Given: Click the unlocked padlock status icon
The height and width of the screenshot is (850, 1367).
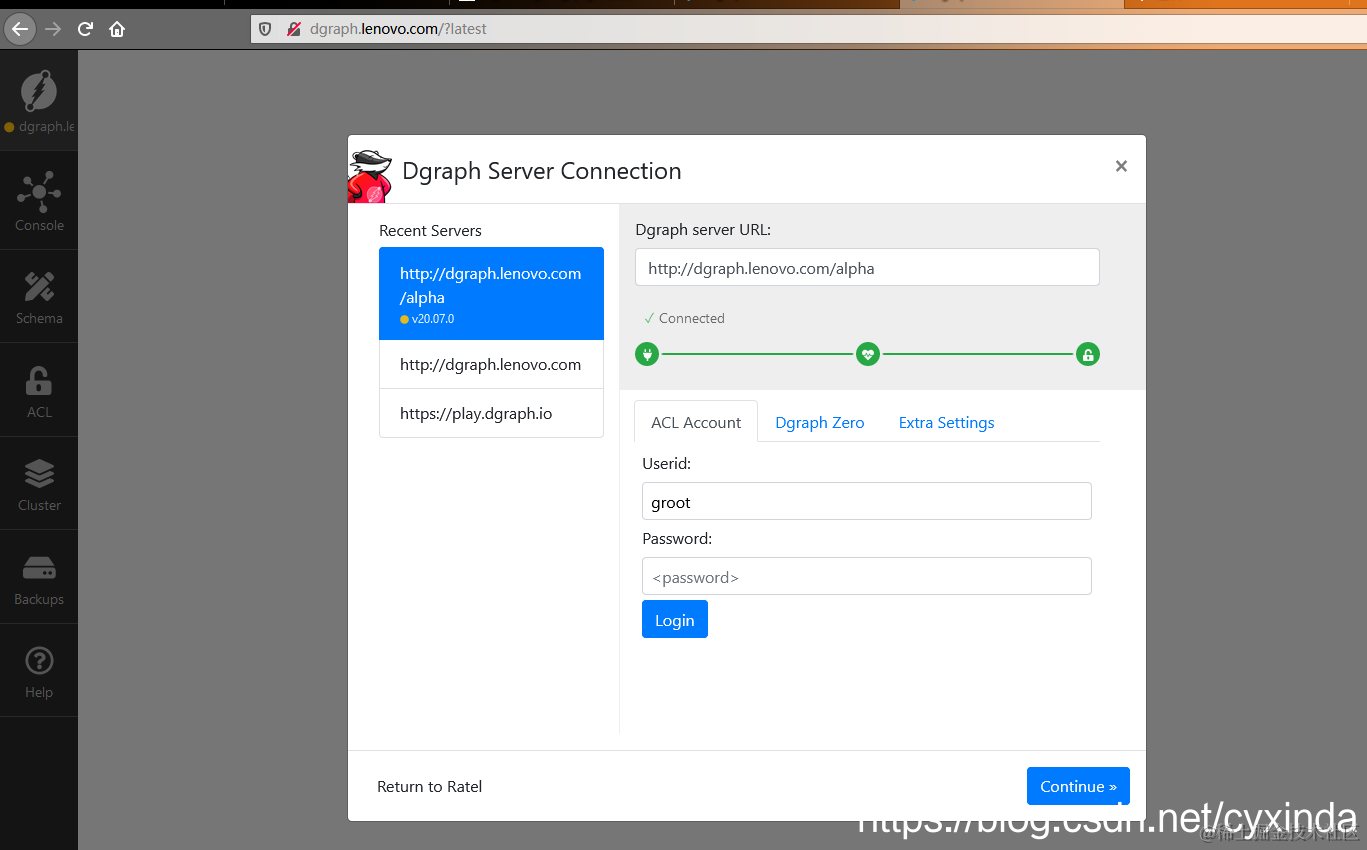Looking at the screenshot, I should tap(1088, 354).
